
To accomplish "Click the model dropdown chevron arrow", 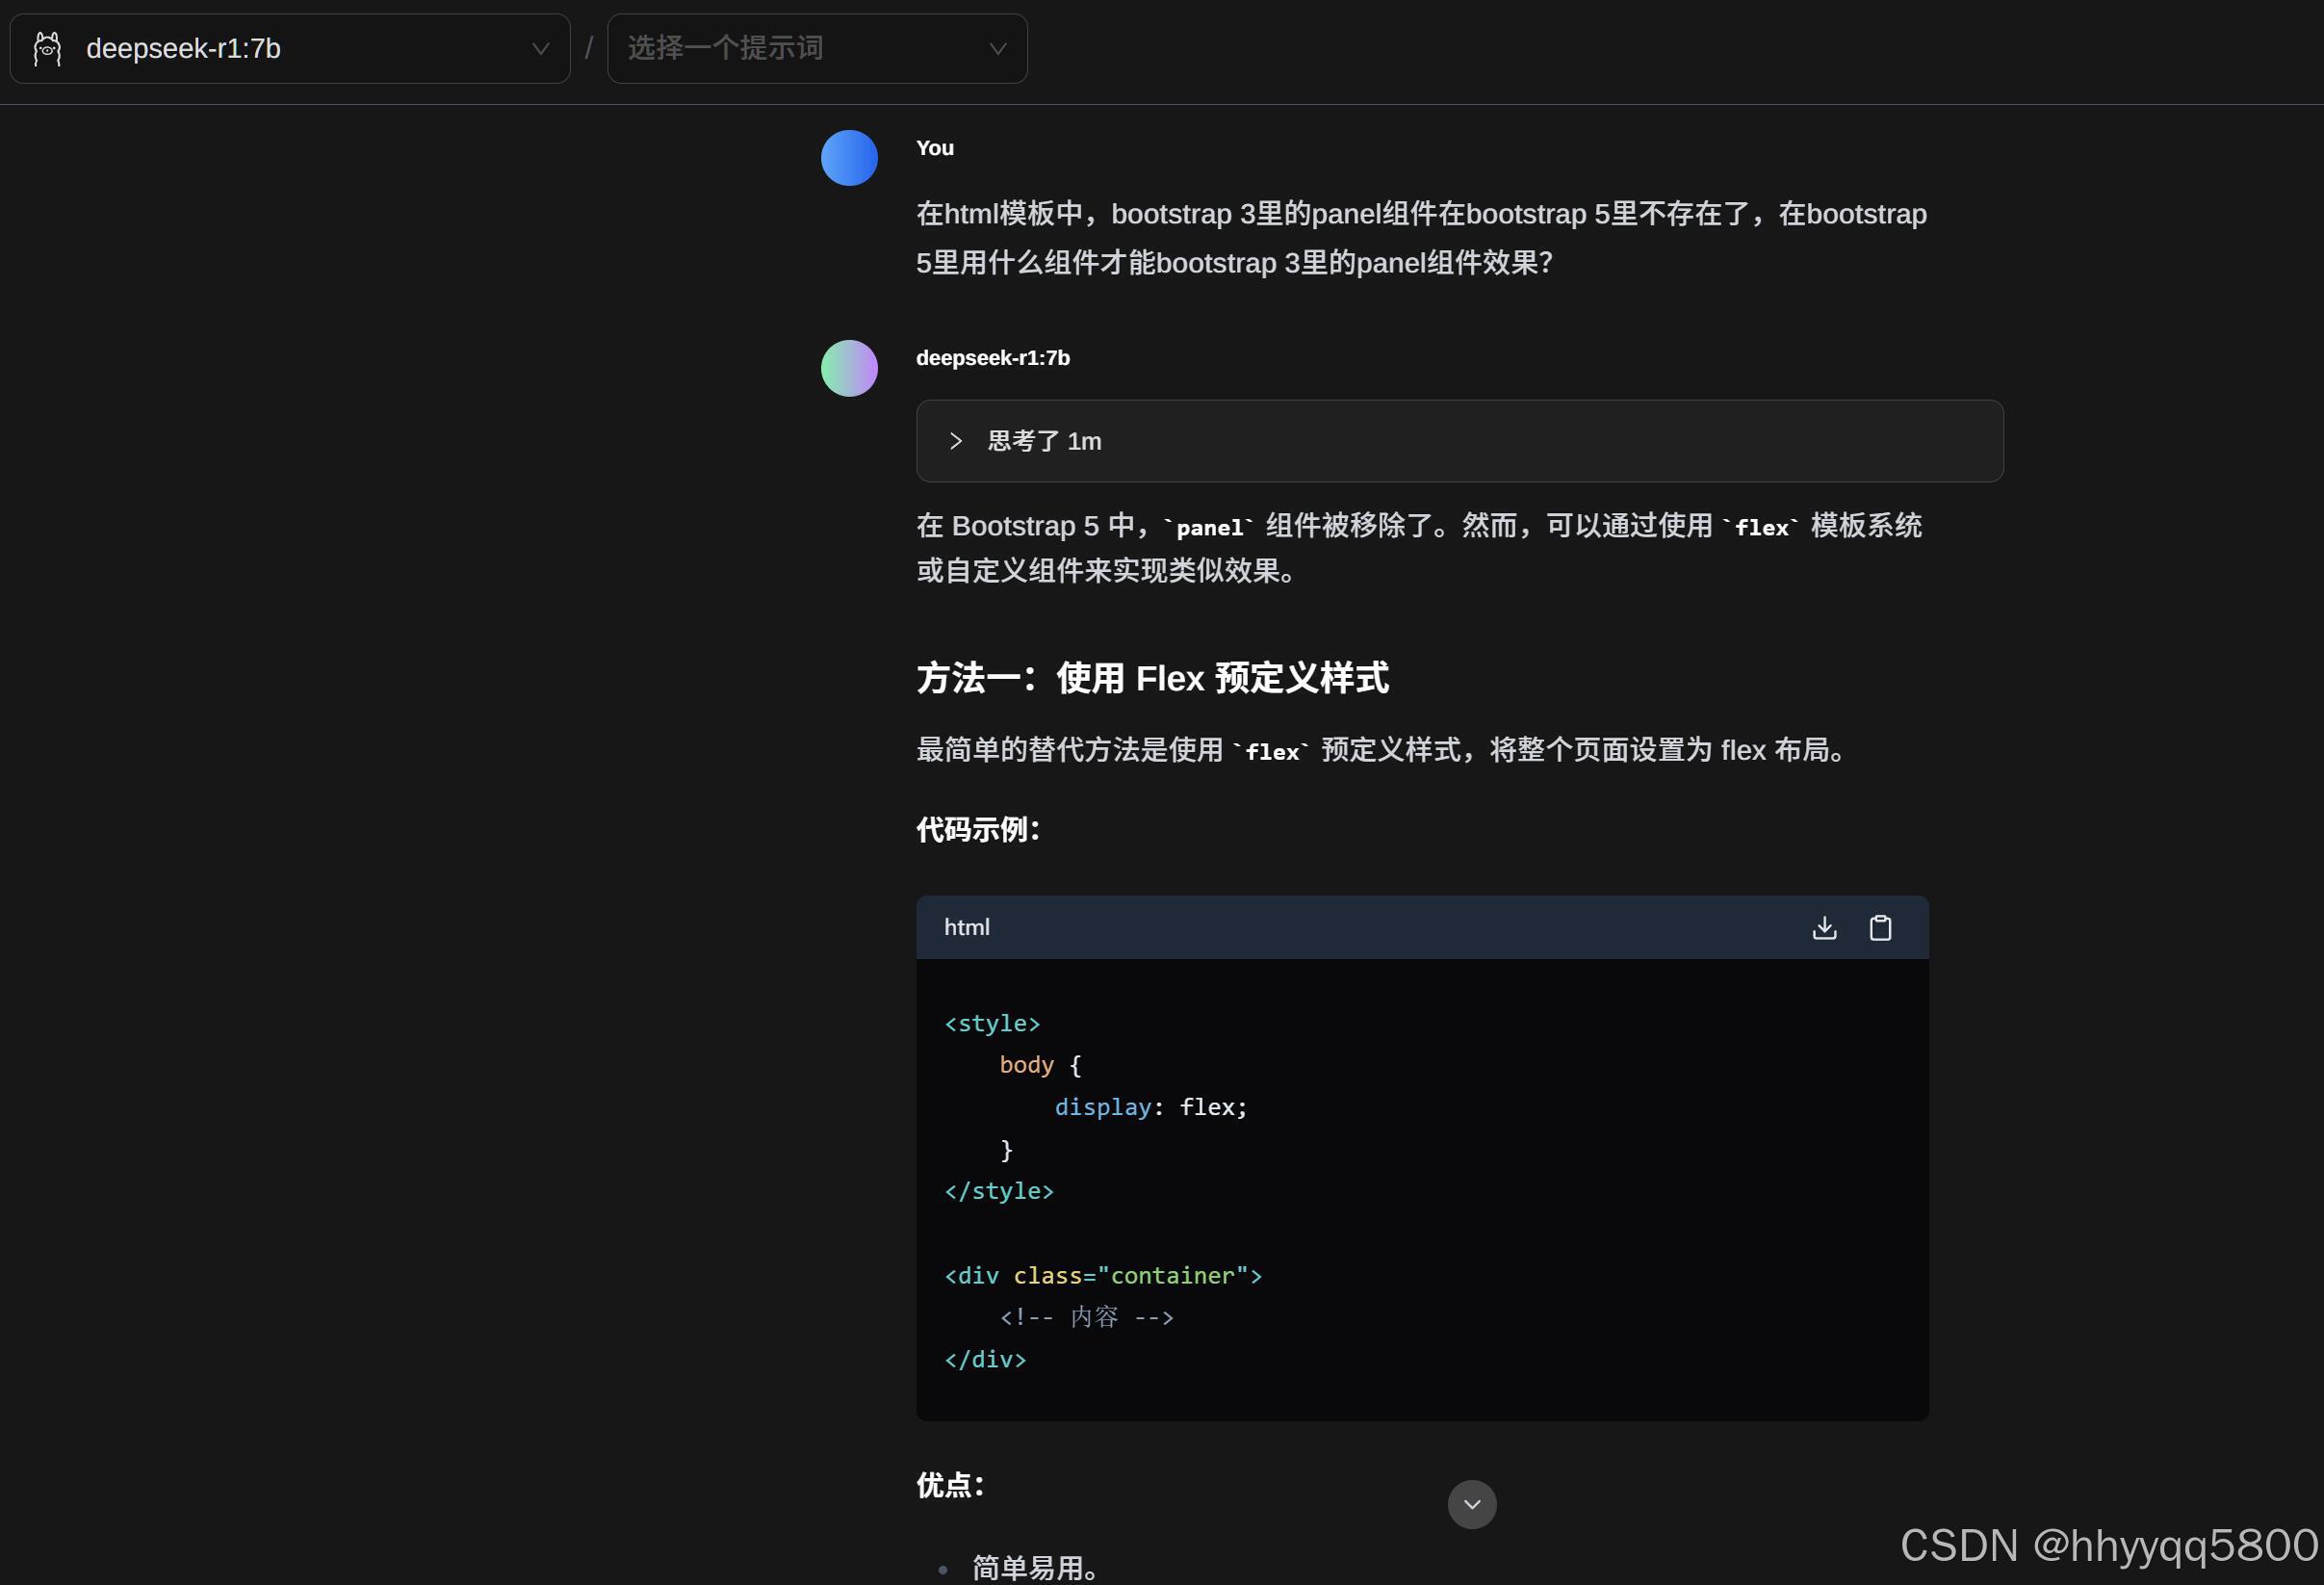I will point(541,49).
